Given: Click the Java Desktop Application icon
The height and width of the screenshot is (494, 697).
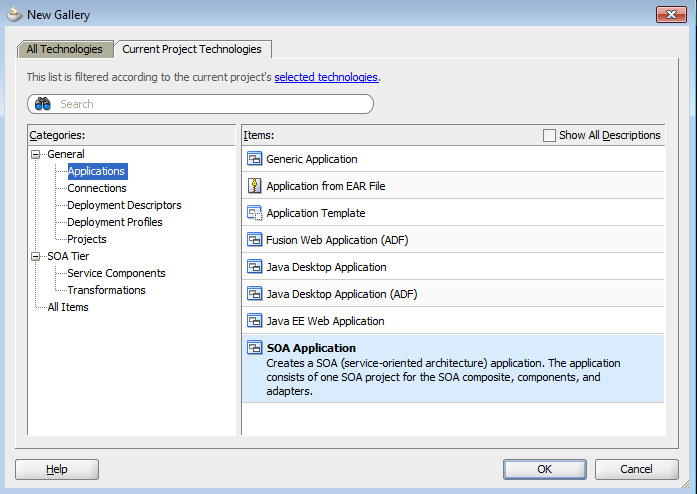Looking at the screenshot, I should [254, 267].
